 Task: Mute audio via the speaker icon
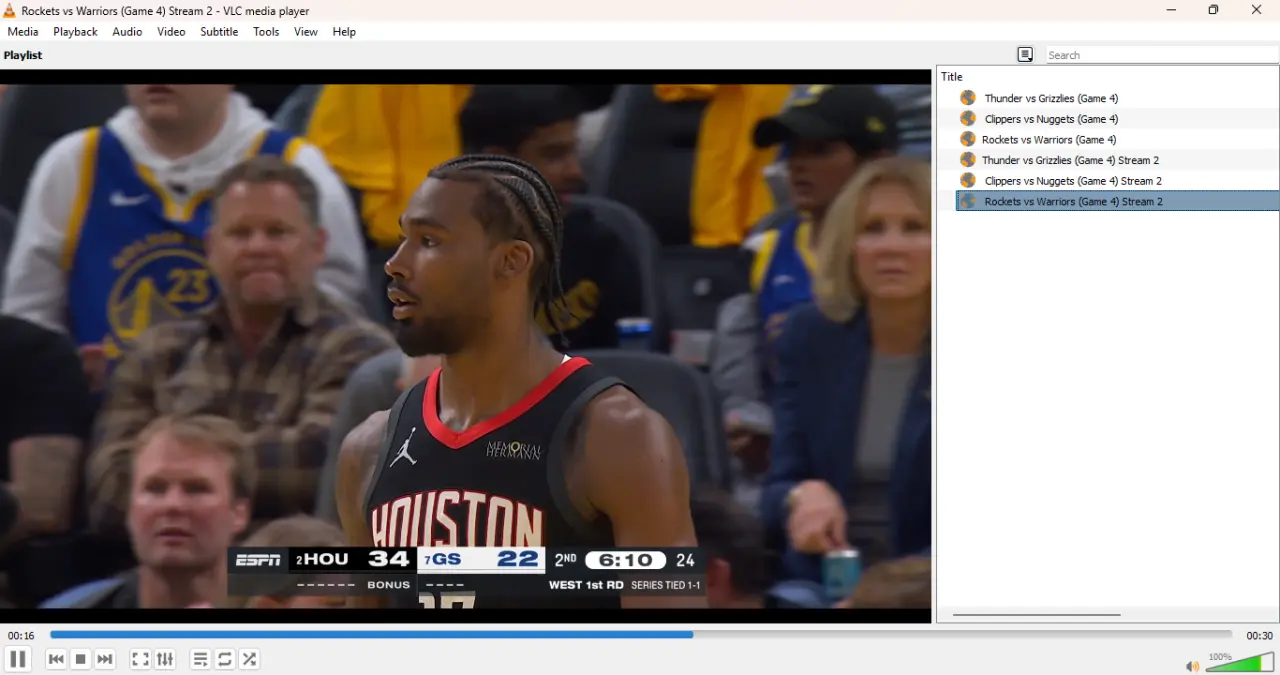[1192, 666]
